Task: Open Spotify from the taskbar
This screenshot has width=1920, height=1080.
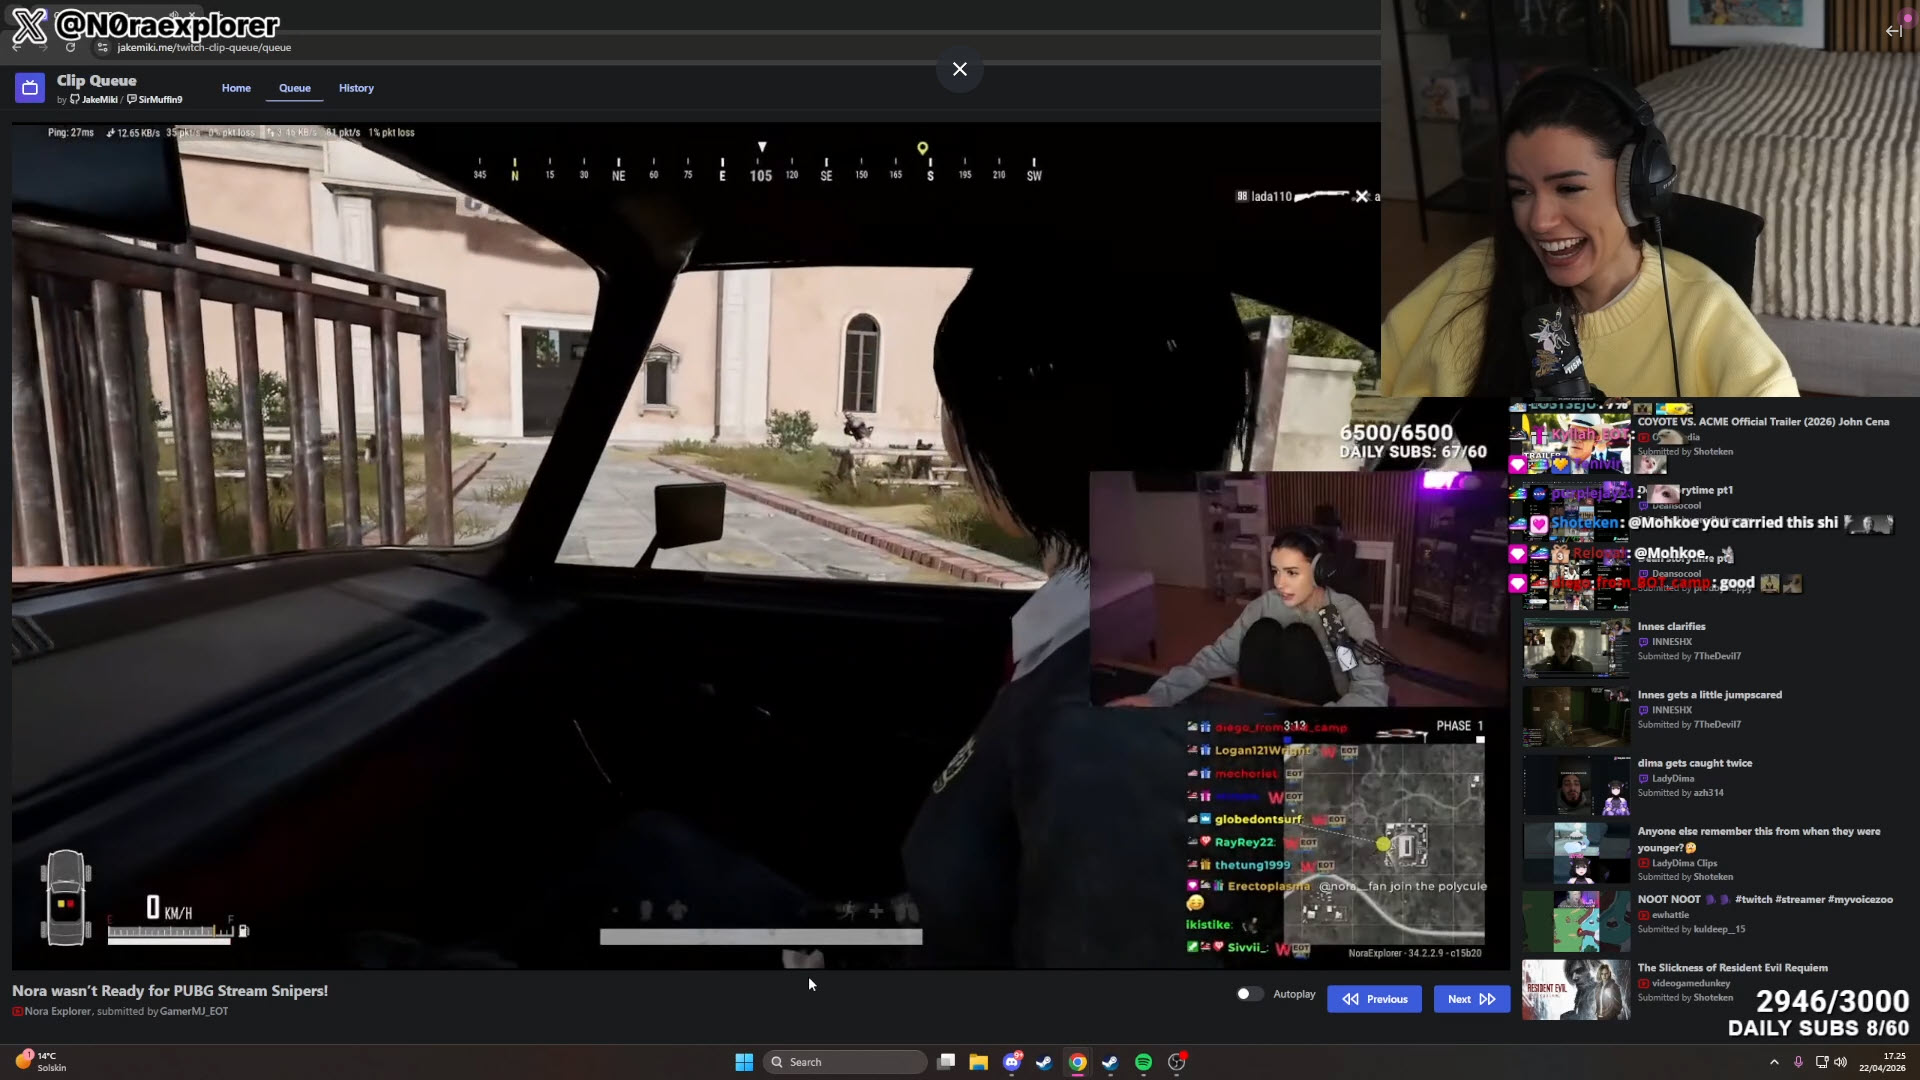Action: 1143,1062
